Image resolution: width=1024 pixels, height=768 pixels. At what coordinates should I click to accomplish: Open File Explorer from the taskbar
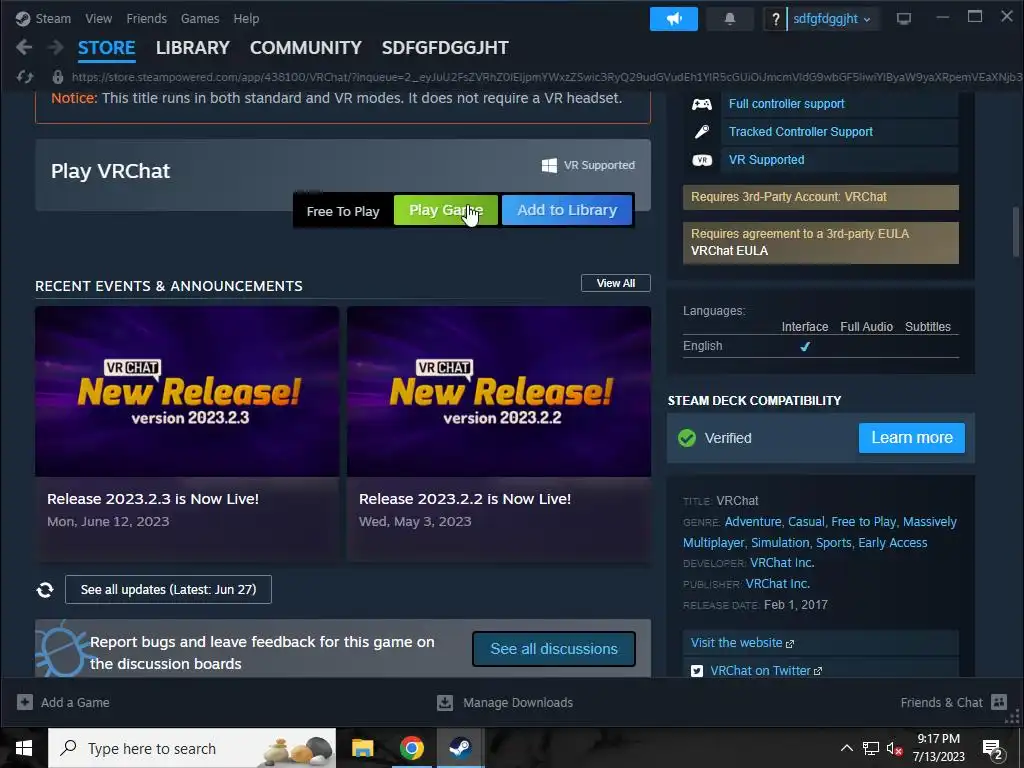(362, 748)
